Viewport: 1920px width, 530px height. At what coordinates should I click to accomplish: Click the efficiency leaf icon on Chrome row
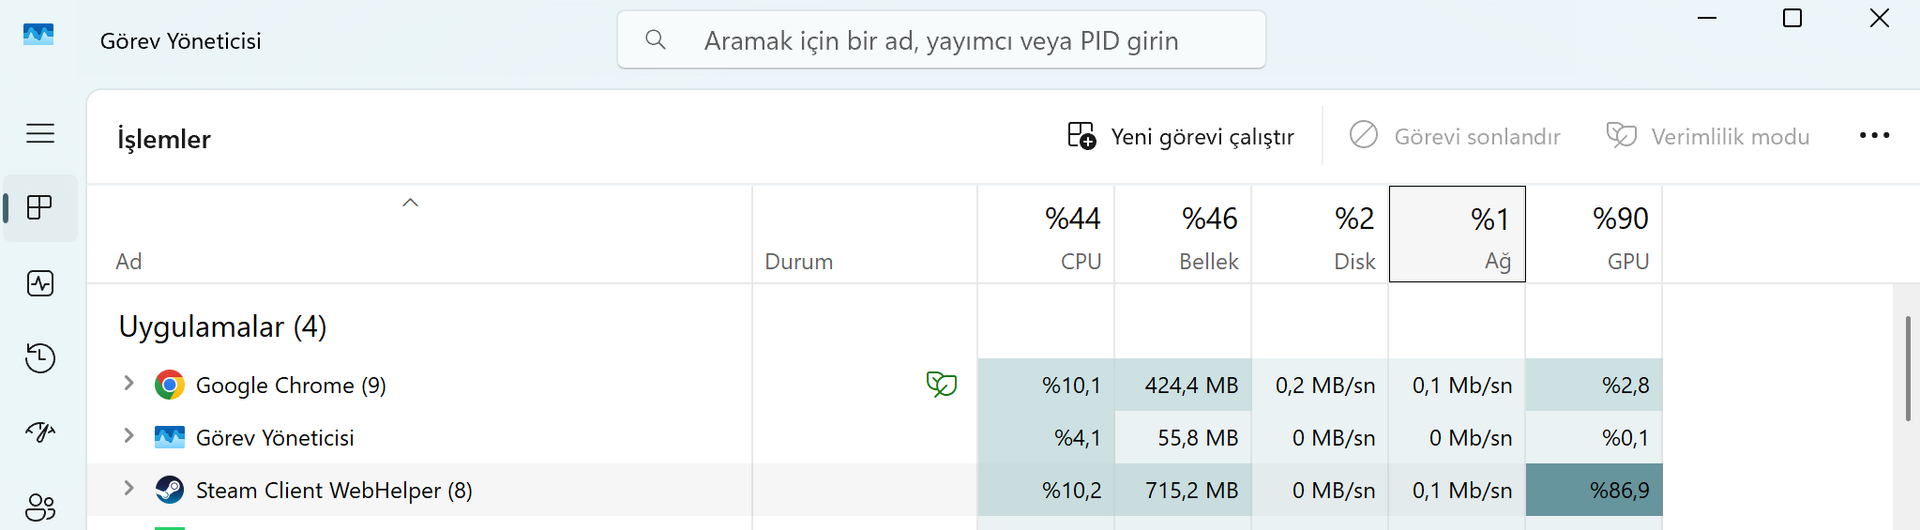tap(941, 384)
